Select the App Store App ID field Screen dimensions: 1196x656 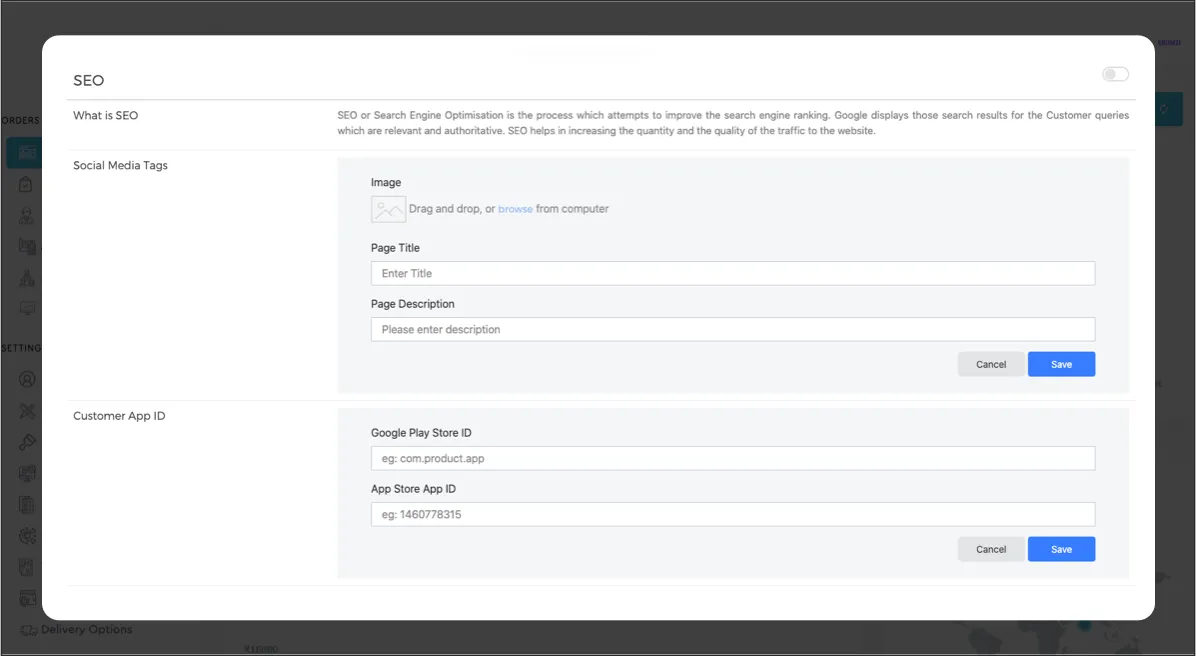pyautogui.click(x=732, y=514)
